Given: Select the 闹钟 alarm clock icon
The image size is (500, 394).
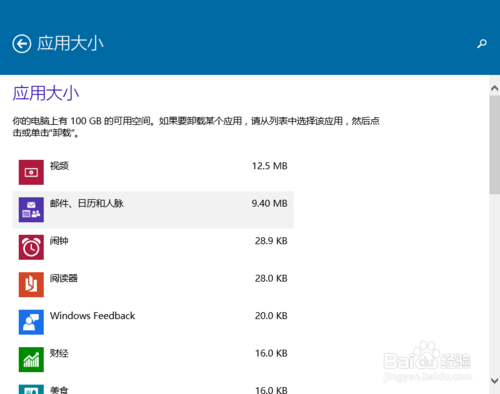Looking at the screenshot, I should [x=31, y=247].
